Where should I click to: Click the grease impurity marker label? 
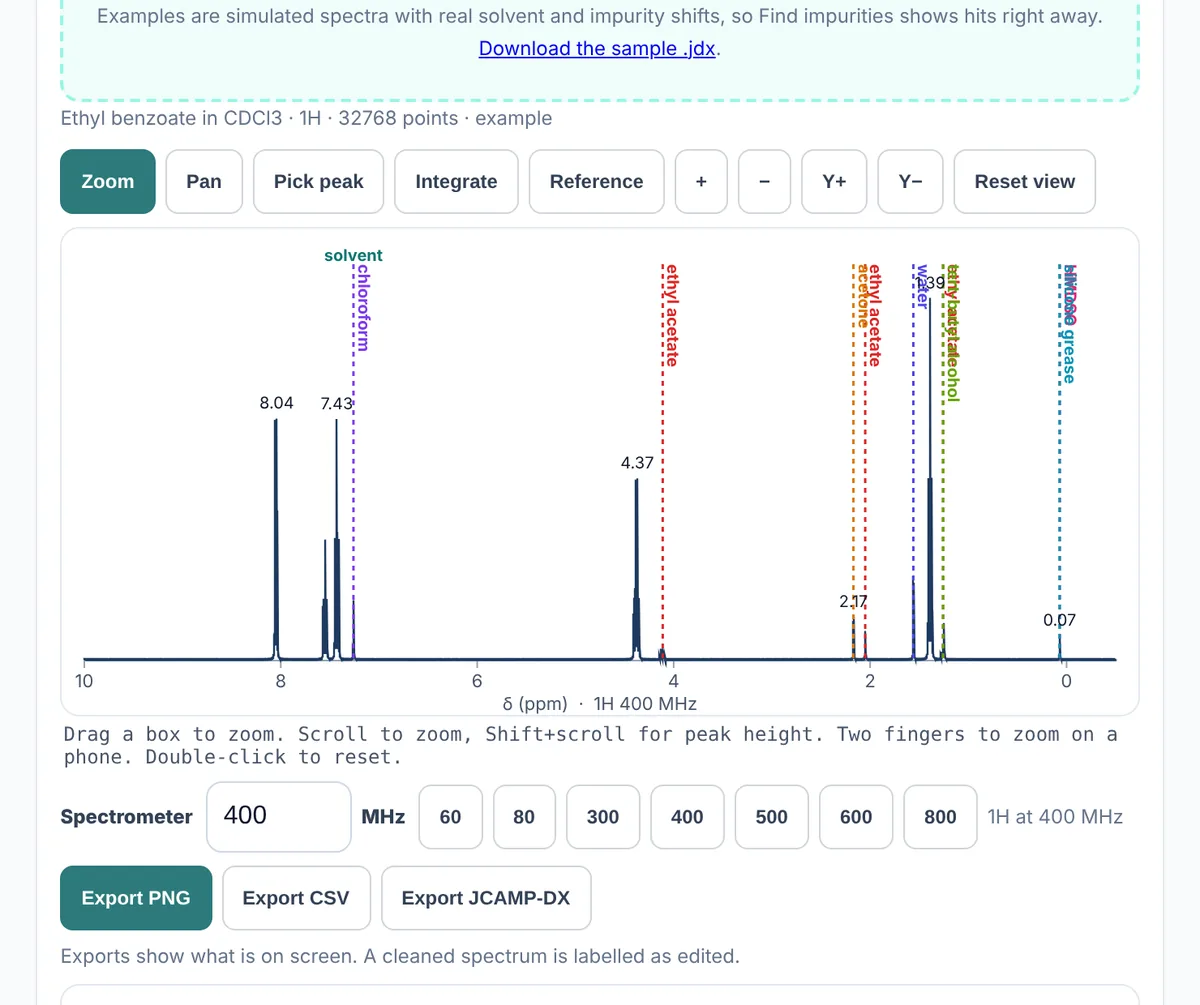(x=1069, y=323)
